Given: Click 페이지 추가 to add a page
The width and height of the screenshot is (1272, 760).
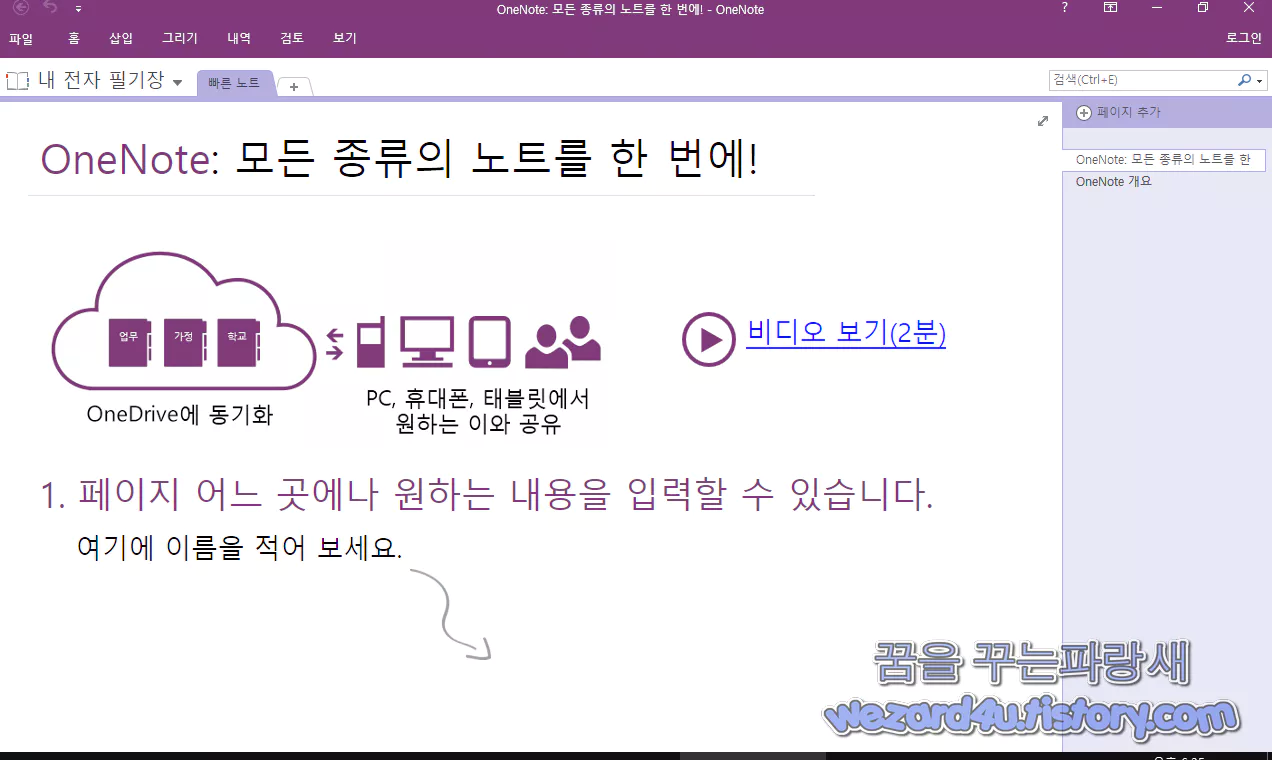Looking at the screenshot, I should coord(1128,113).
